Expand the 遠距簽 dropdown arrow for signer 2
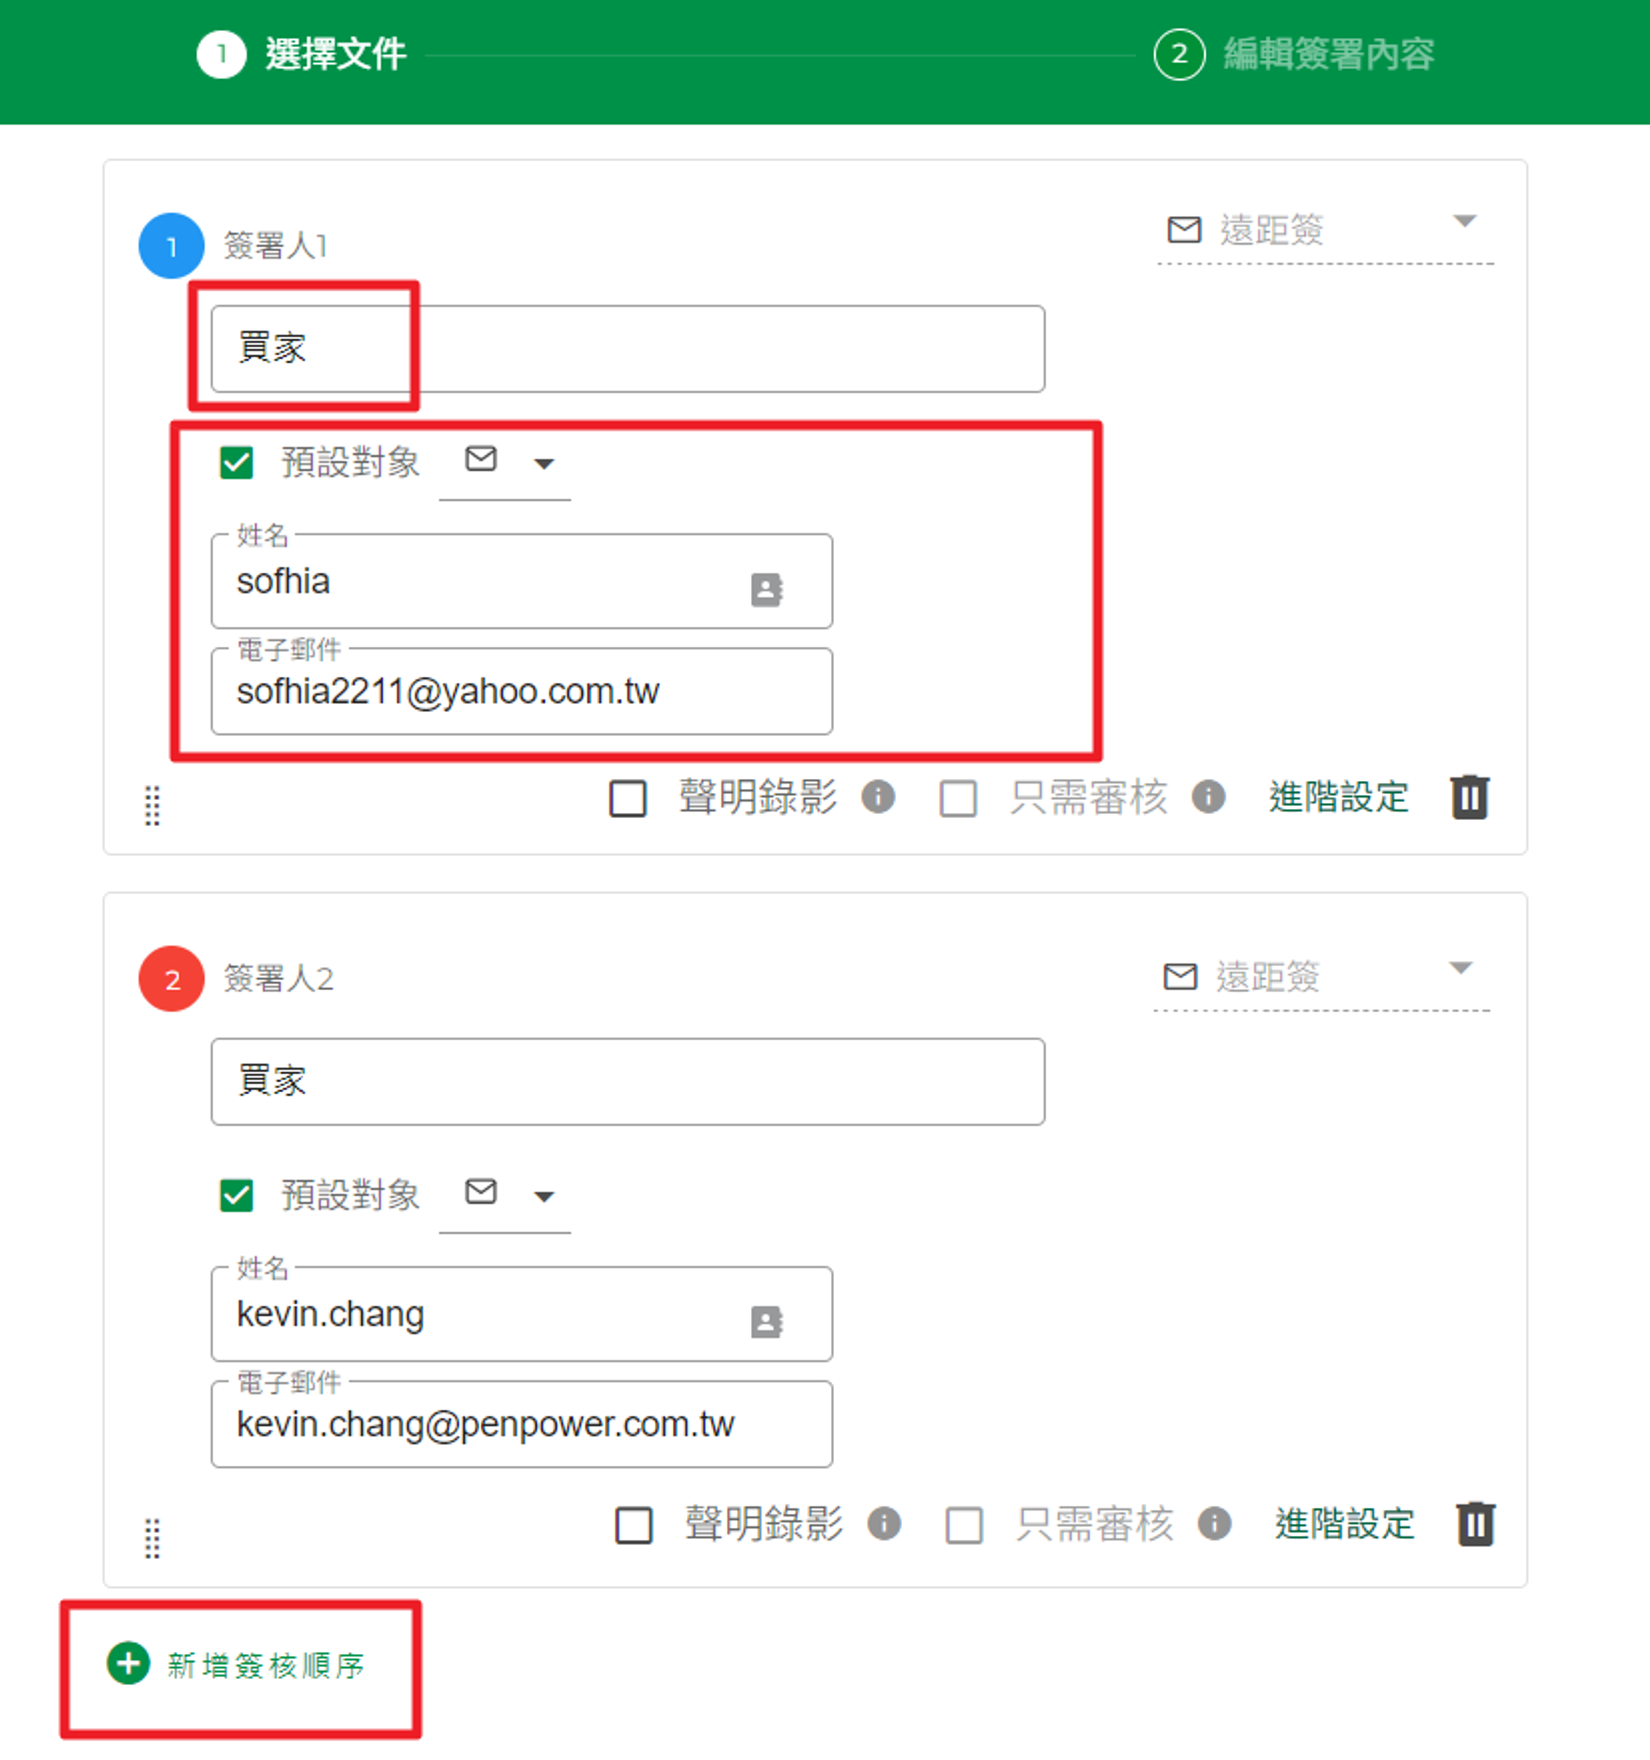 1460,968
